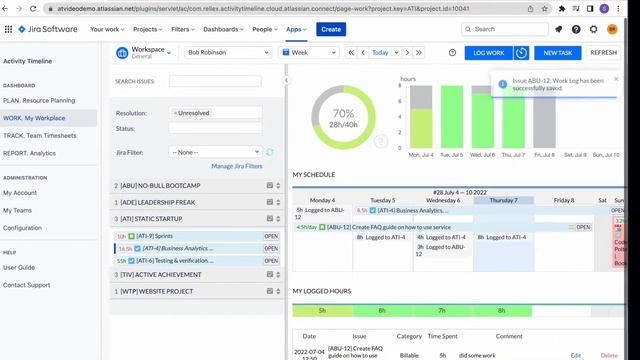Viewport: 640px width, 360px height.
Task: Open the Apps menu
Action: tap(296, 29)
